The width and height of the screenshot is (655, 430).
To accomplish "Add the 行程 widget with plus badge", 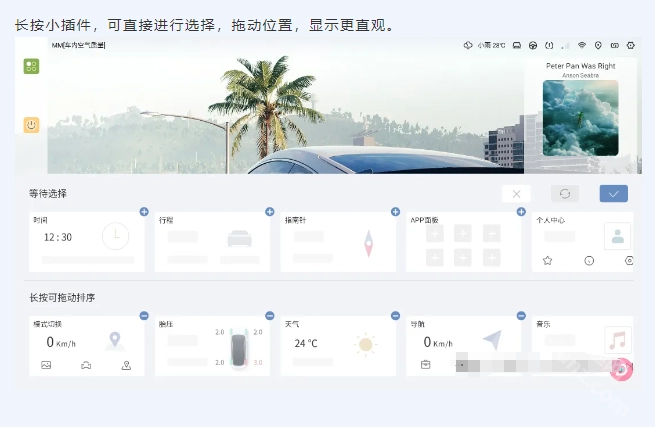I will tap(269, 212).
